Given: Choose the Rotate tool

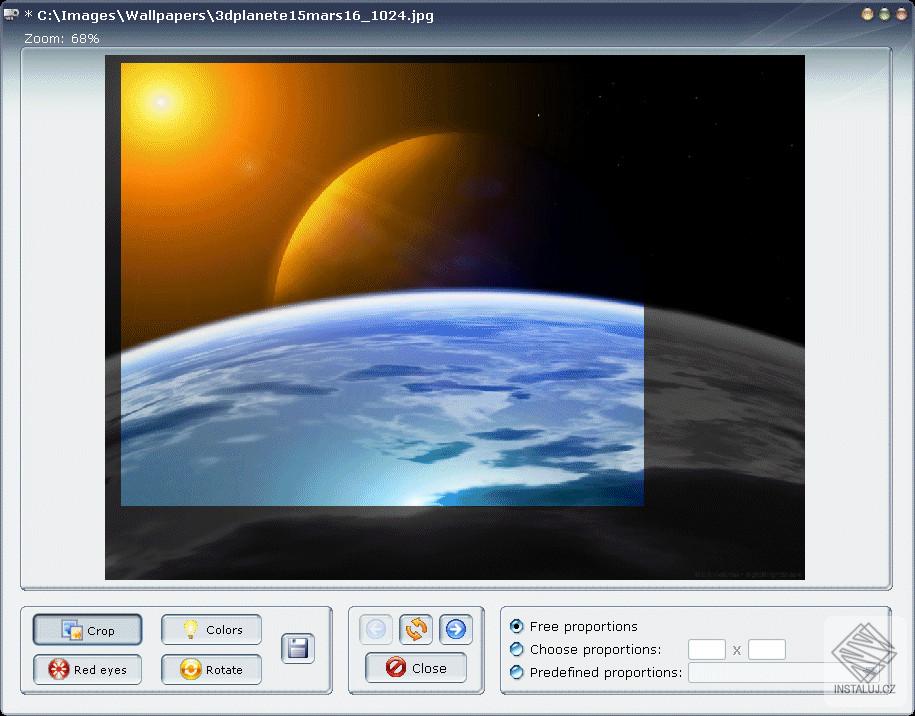Looking at the screenshot, I should [x=211, y=669].
